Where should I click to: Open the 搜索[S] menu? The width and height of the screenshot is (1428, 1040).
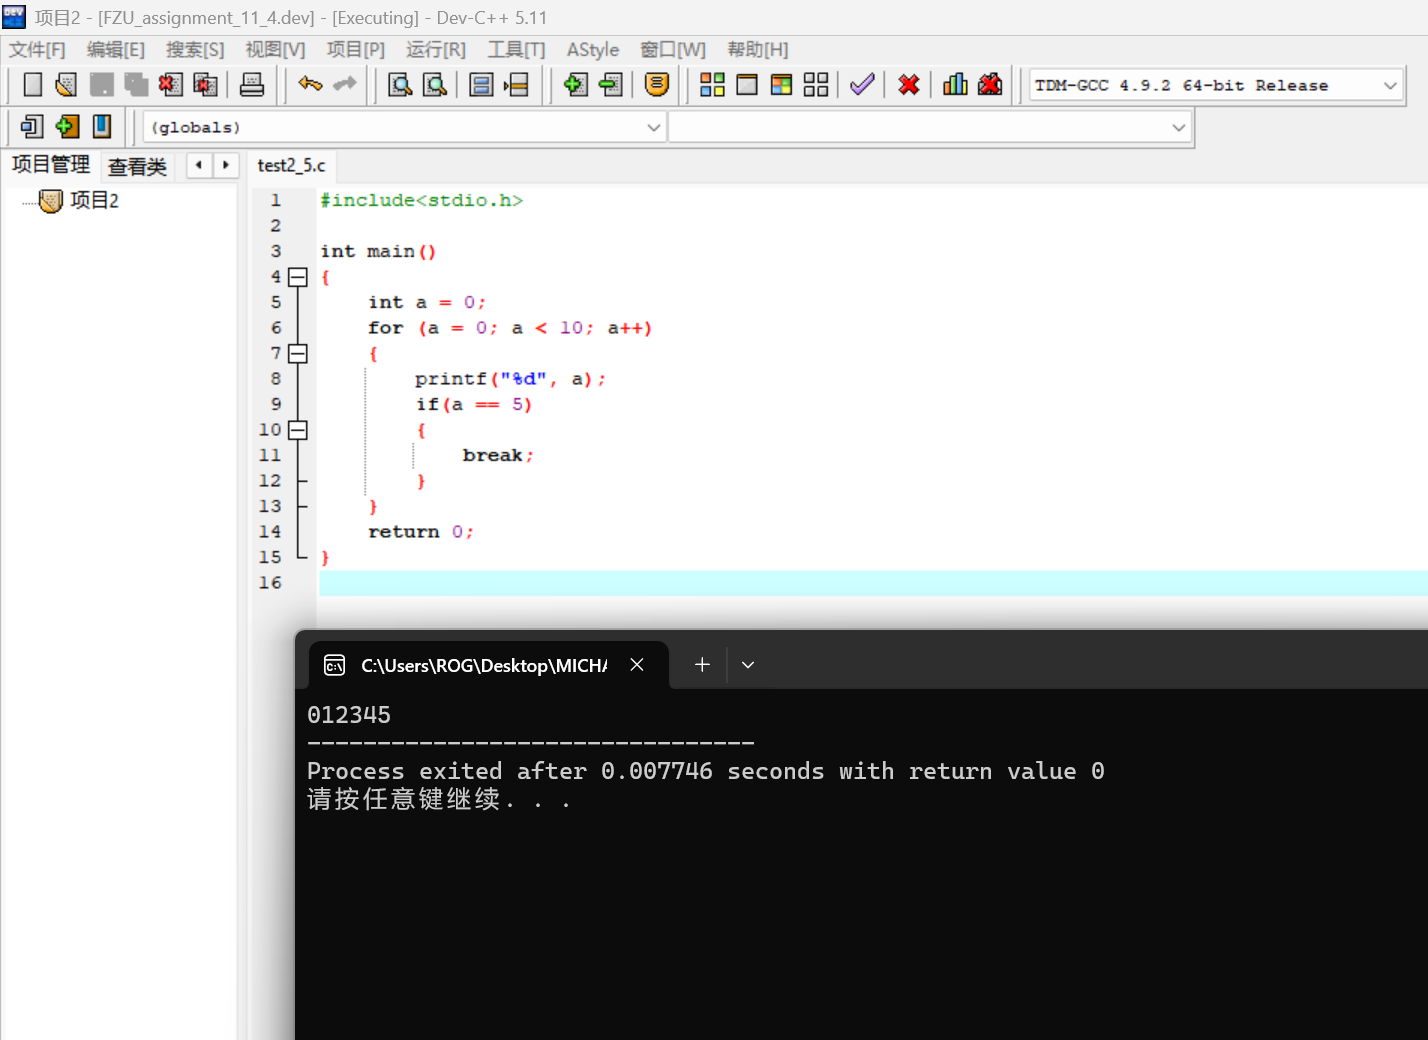pos(195,50)
